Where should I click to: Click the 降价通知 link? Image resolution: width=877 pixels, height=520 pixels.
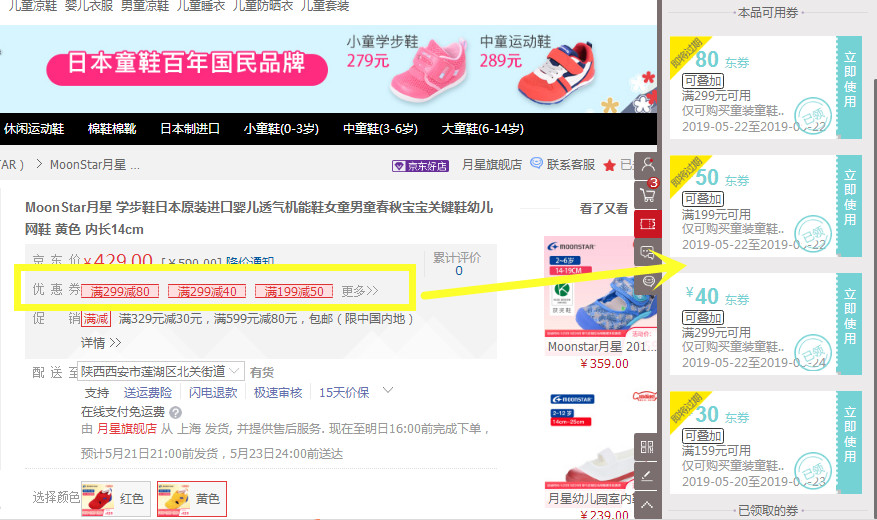point(250,261)
